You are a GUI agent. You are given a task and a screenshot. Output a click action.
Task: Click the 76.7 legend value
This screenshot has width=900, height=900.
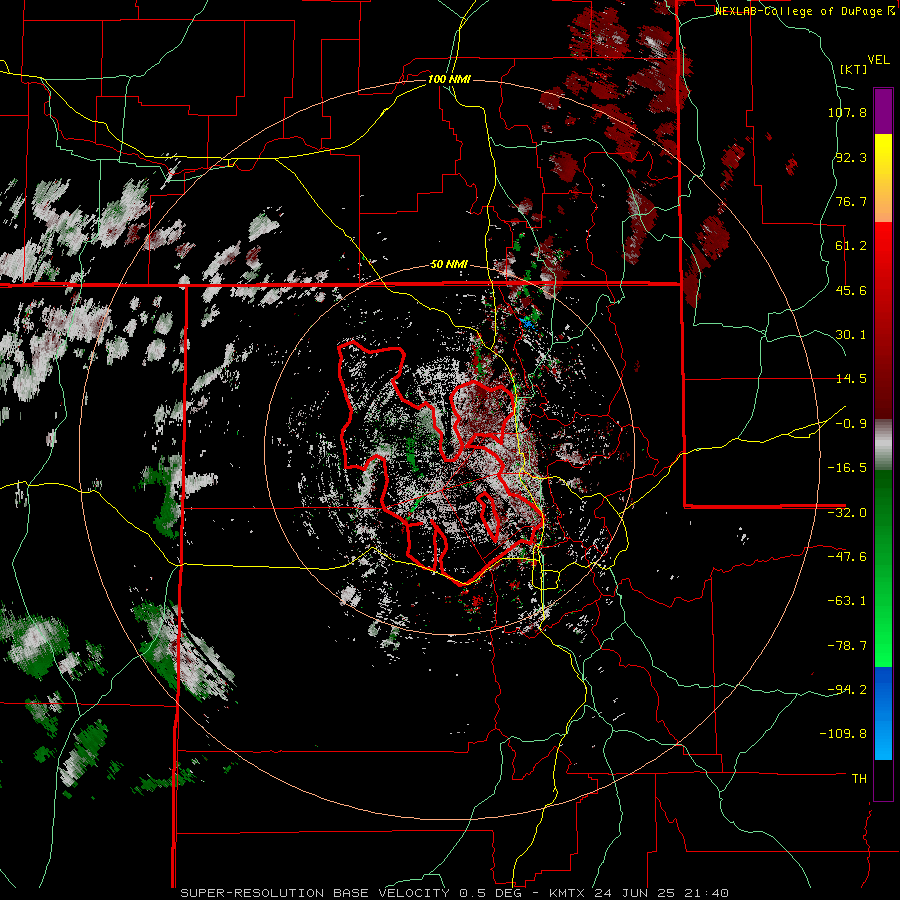click(x=851, y=201)
